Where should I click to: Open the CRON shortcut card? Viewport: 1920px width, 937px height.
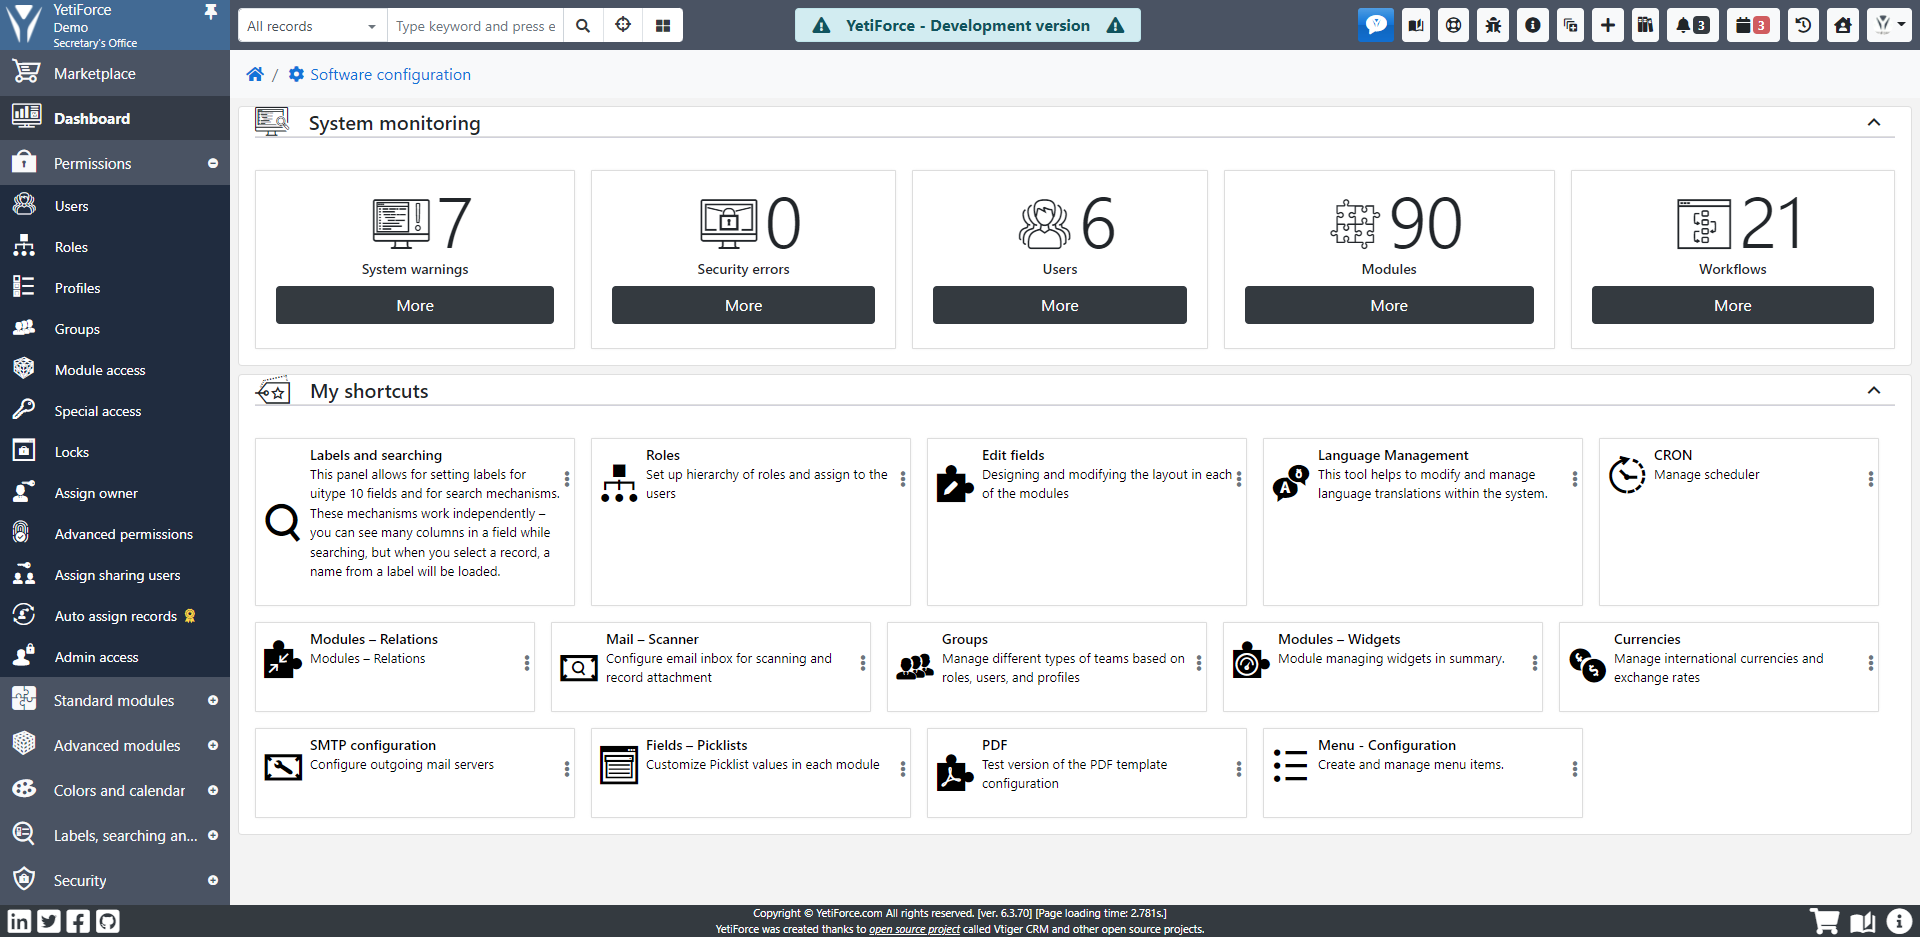tap(1739, 522)
